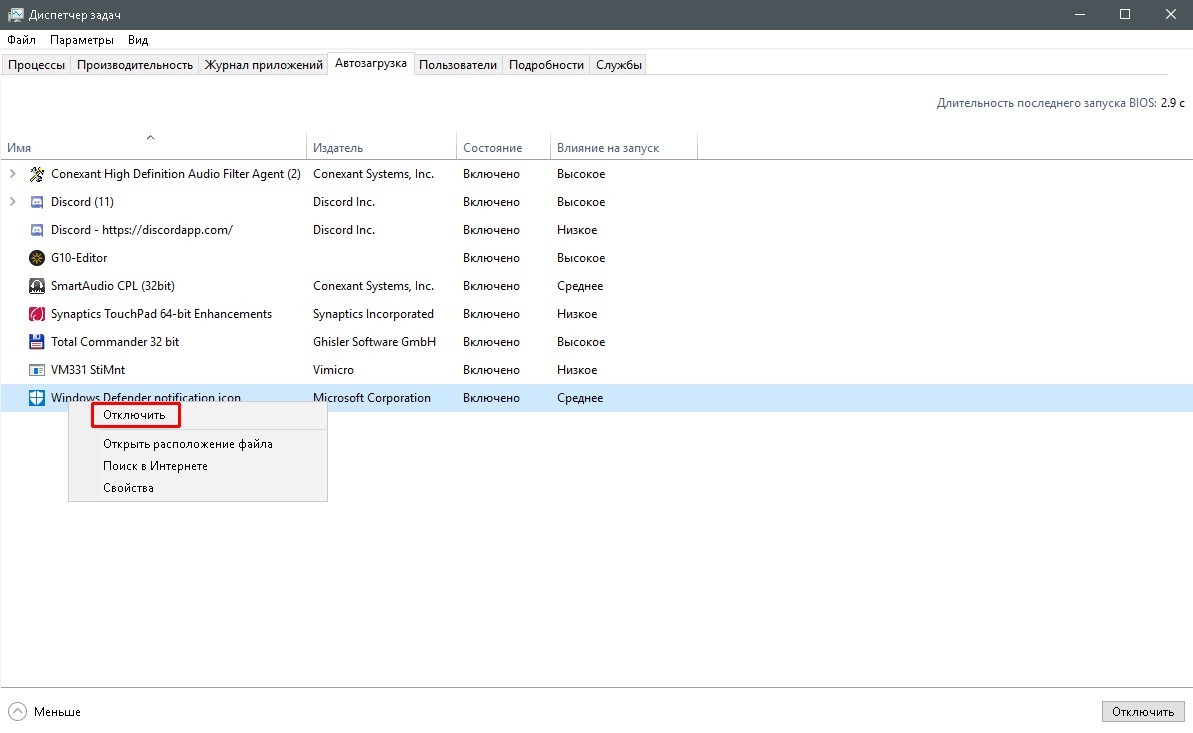Sort by the Издатель column header
Viewport: 1193px width, 733px height.
[x=381, y=148]
